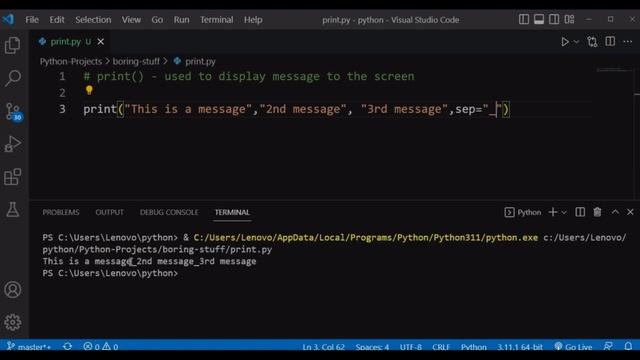The width and height of the screenshot is (640, 360).
Task: Toggle primary side bar layout icon
Action: click(x=524, y=19)
